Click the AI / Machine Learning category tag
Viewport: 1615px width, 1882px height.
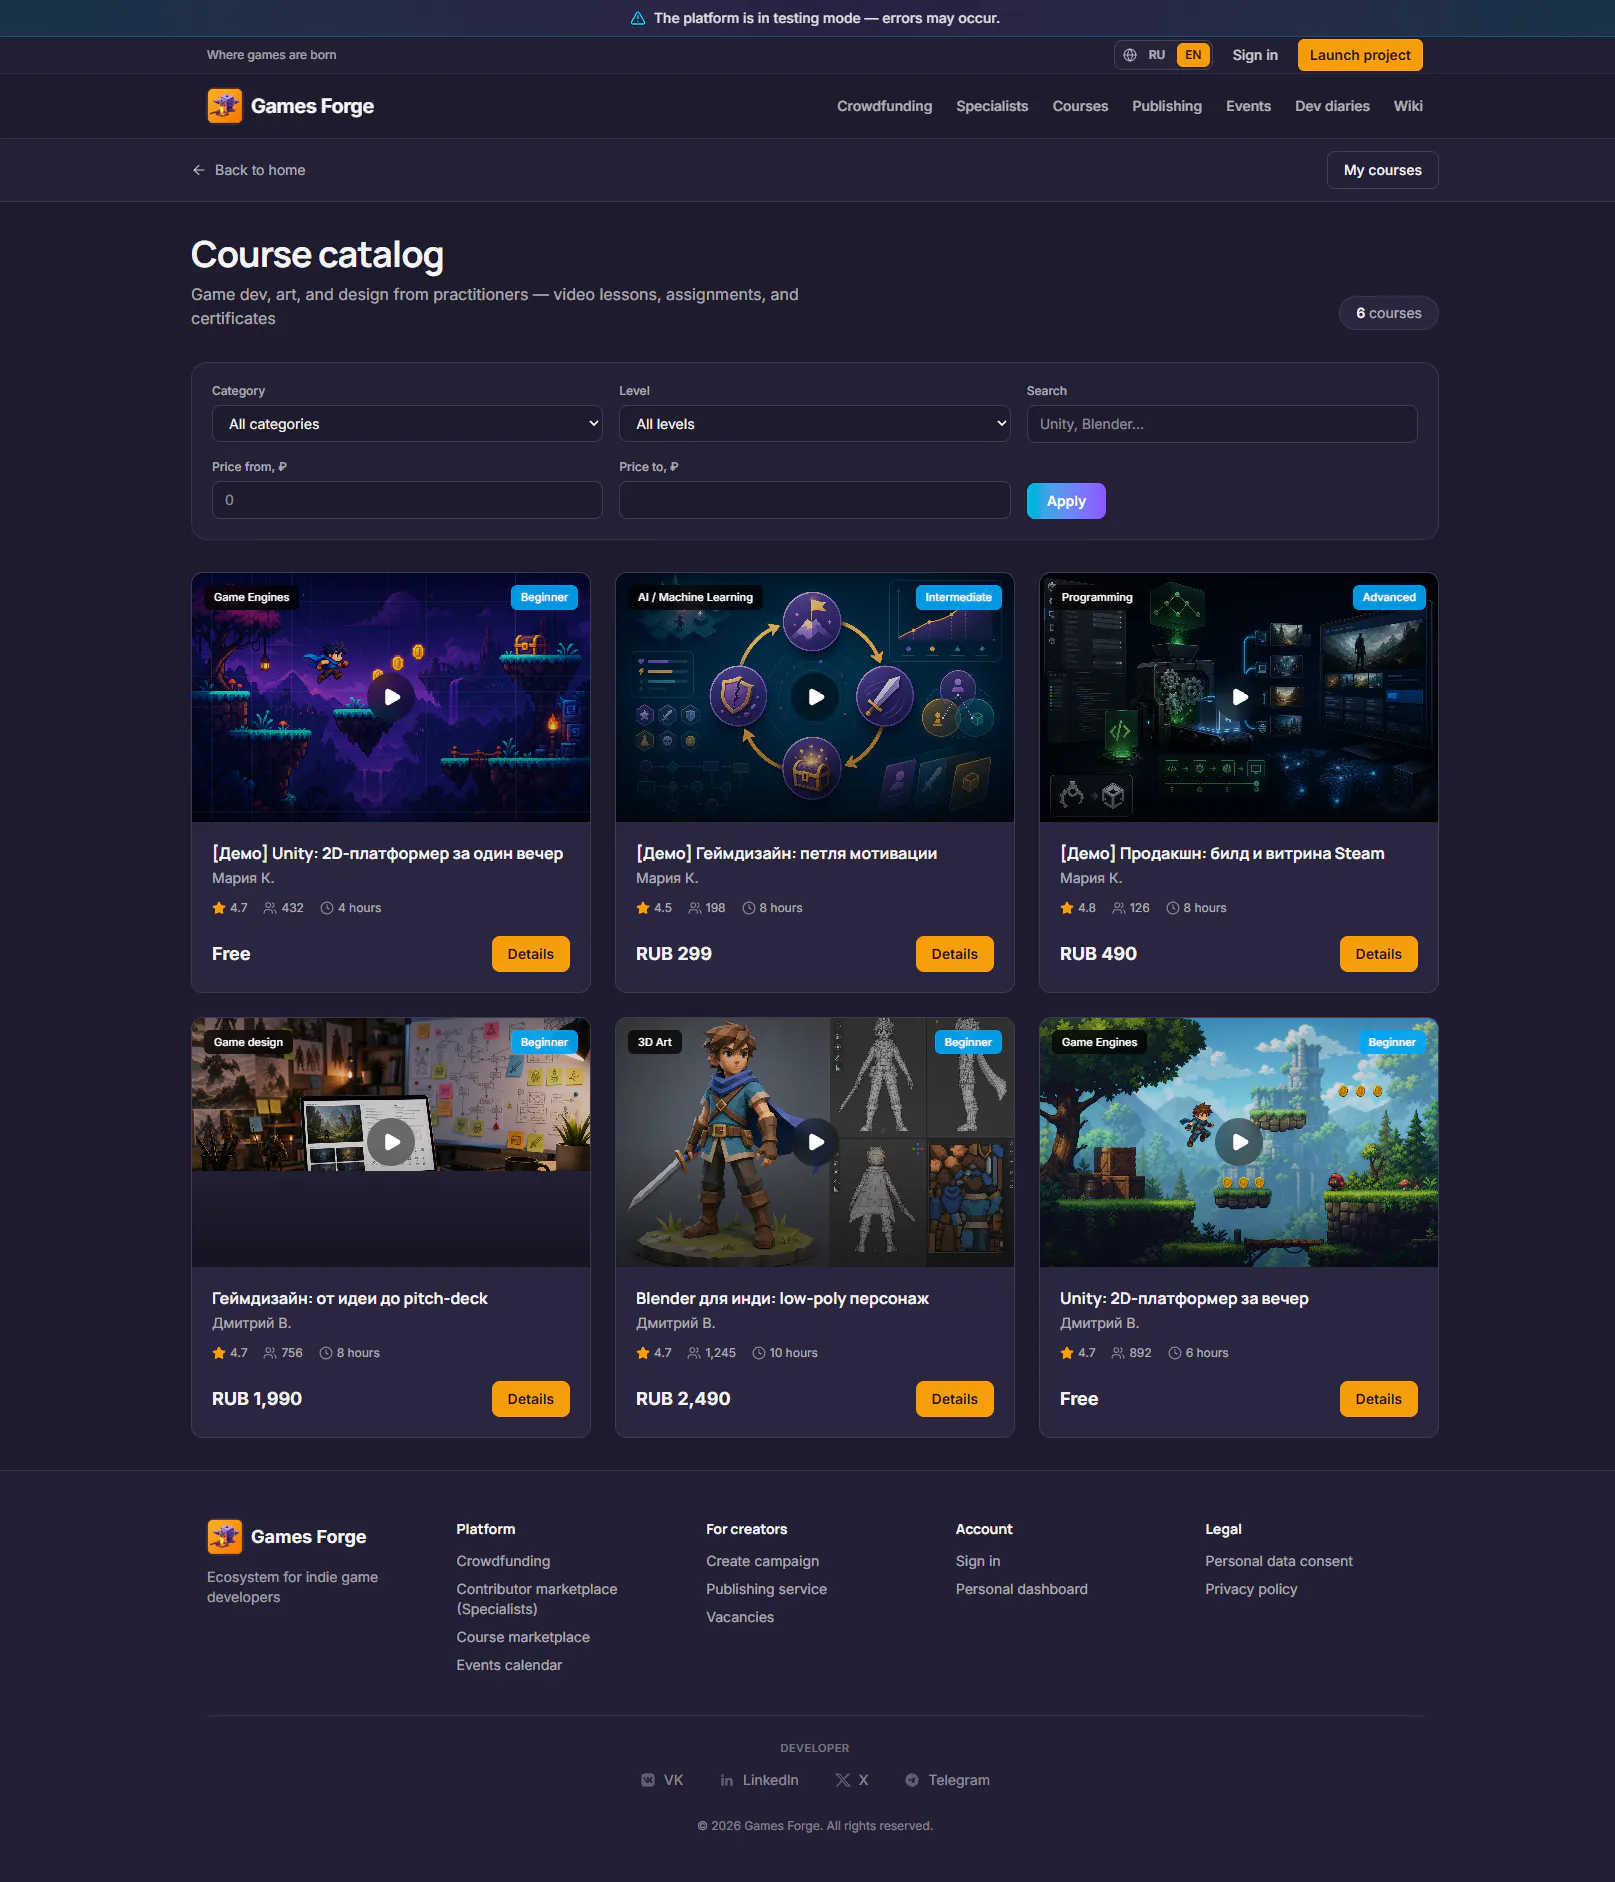pyautogui.click(x=695, y=597)
